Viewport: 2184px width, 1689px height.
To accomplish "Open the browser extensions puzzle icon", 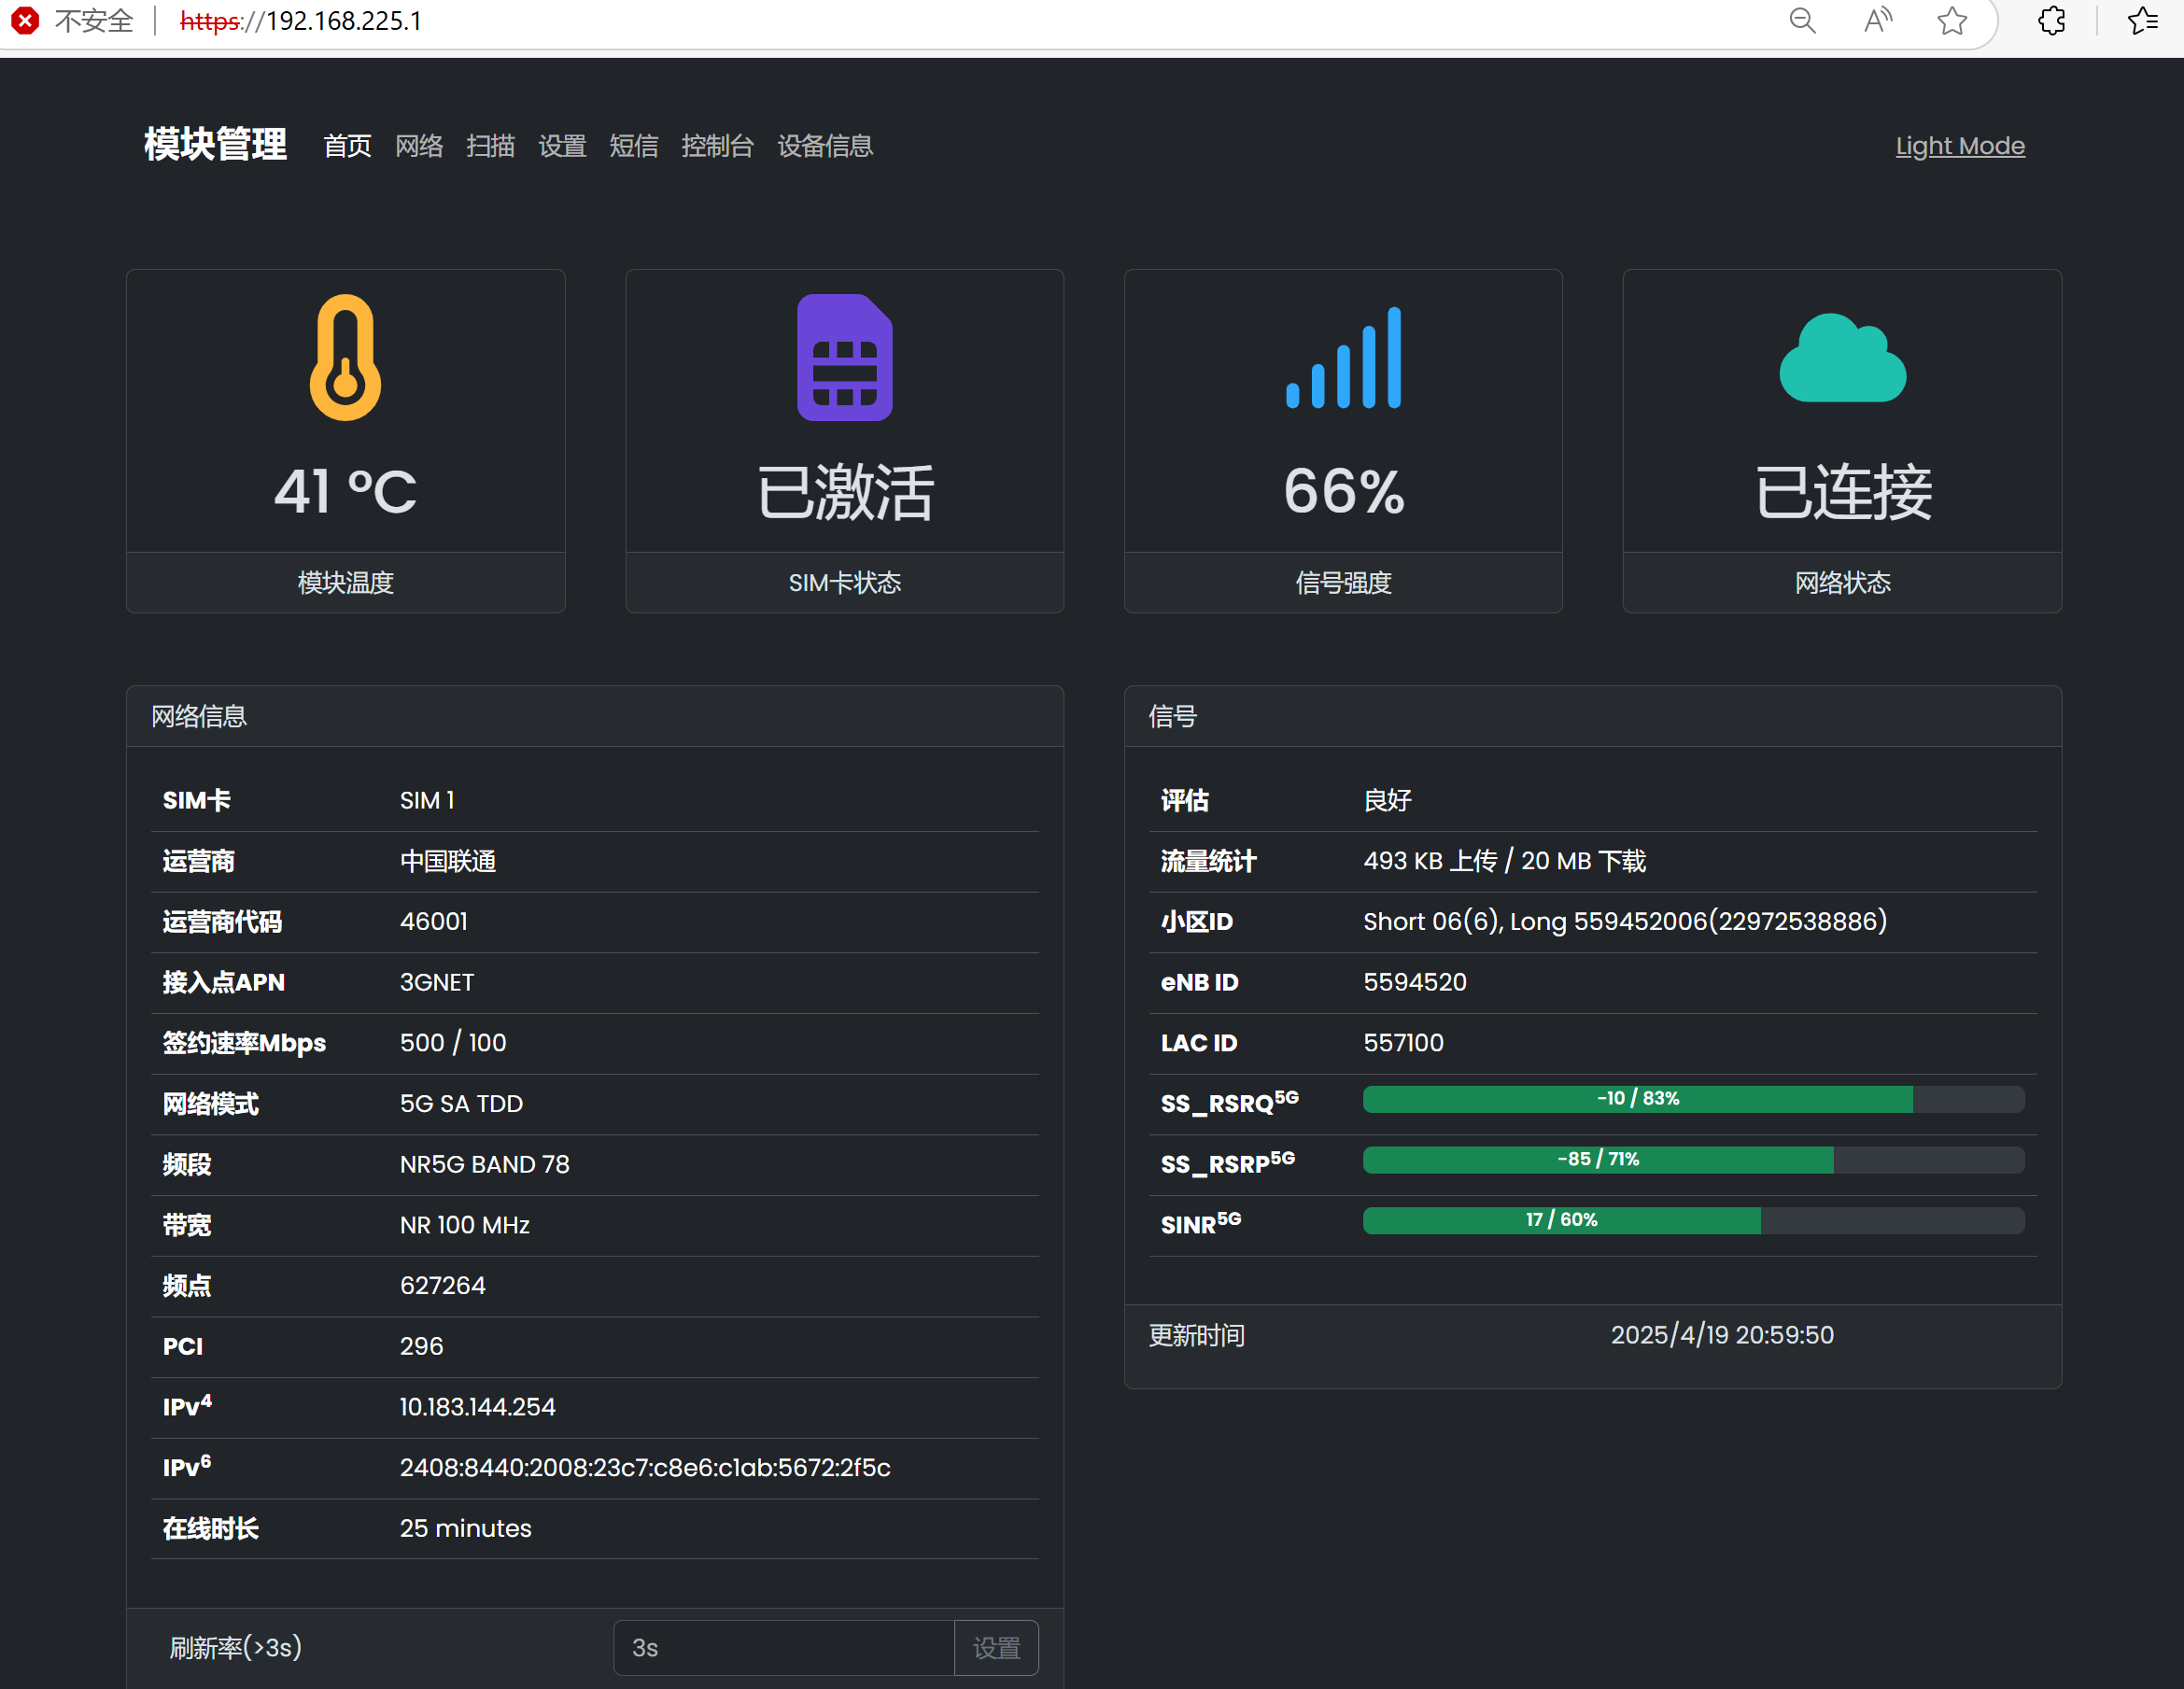I will point(2051,21).
